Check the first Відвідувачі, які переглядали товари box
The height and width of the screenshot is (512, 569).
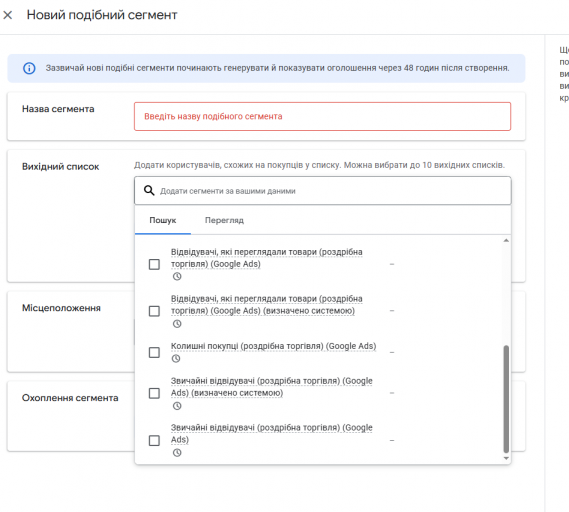[154, 264]
